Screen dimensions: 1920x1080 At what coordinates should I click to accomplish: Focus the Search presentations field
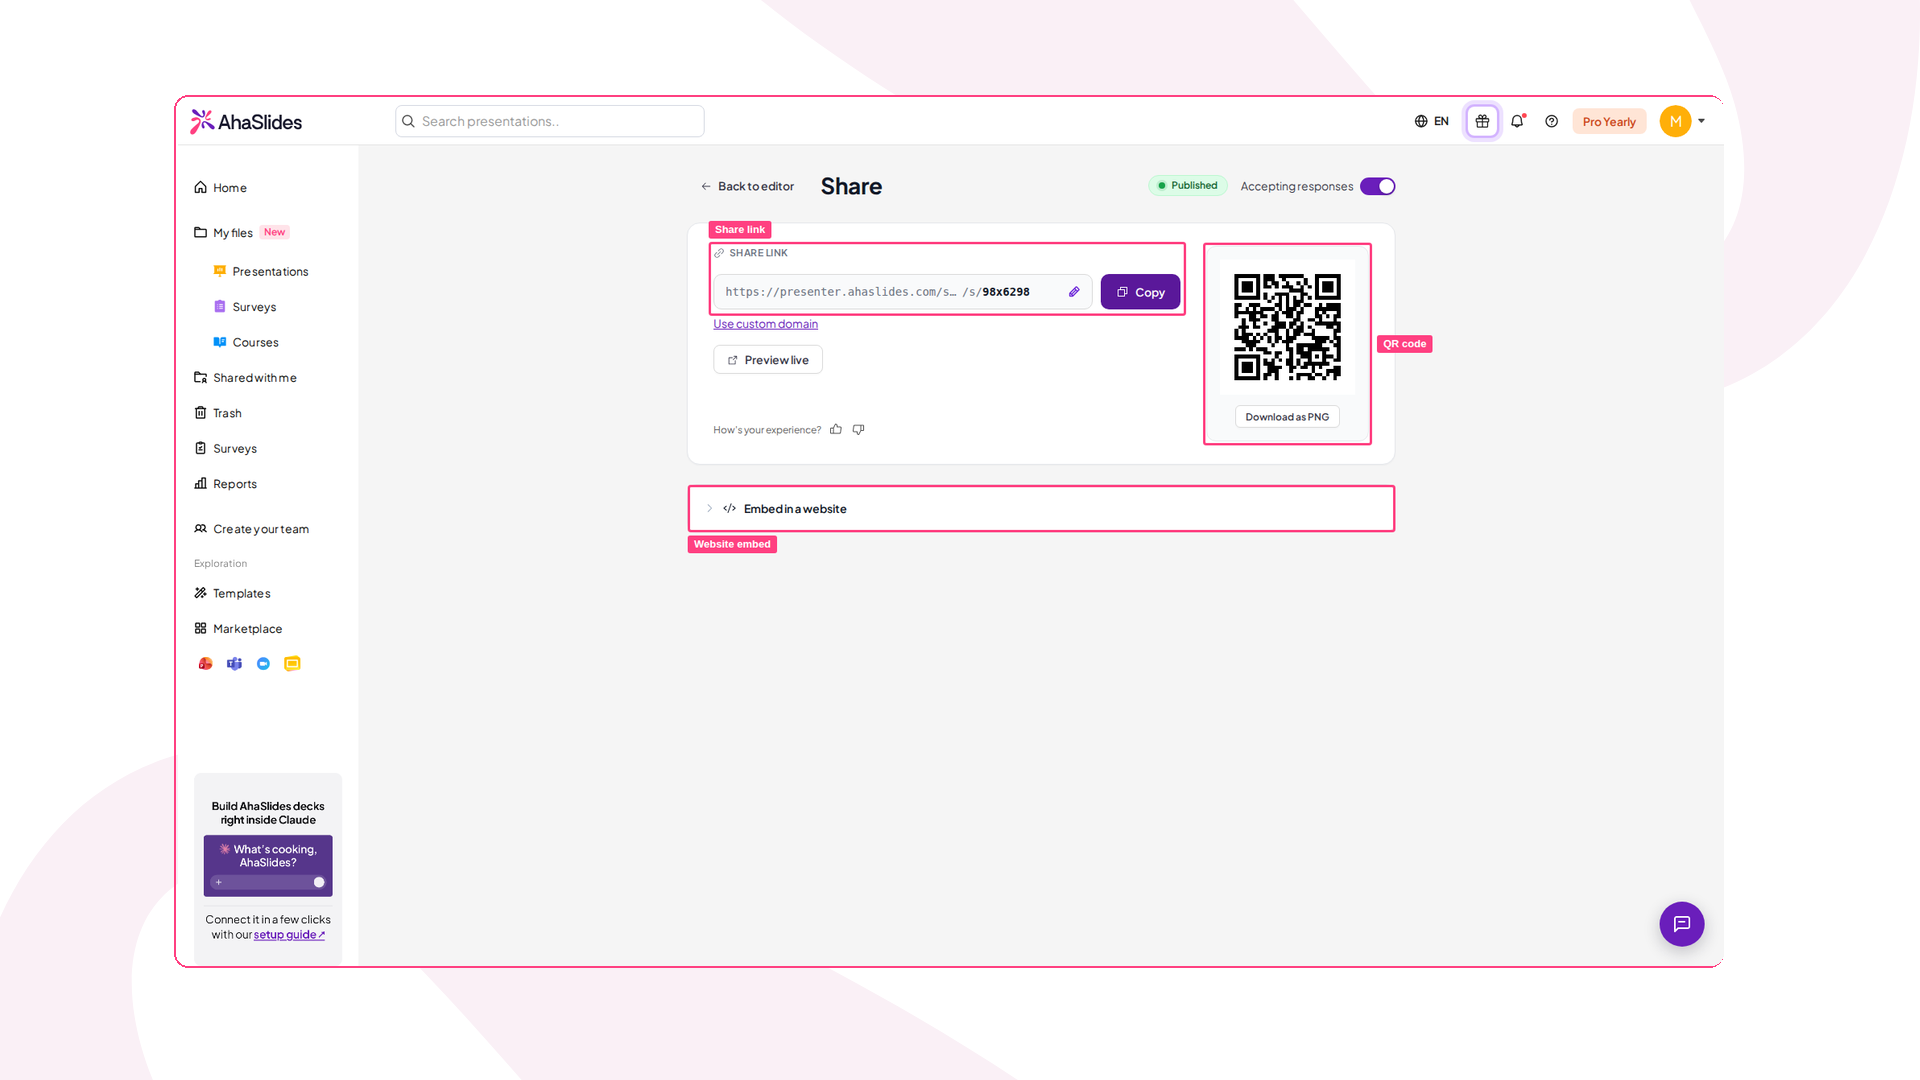(549, 121)
